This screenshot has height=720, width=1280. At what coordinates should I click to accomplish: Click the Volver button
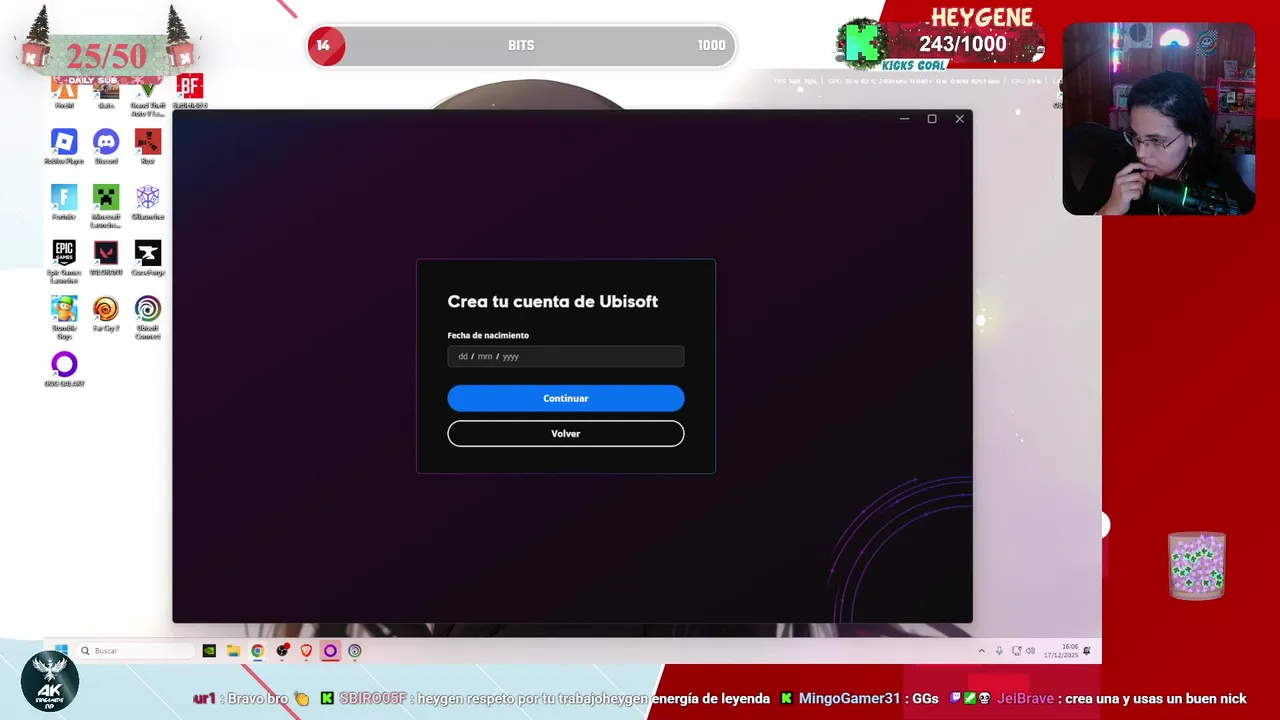(565, 433)
